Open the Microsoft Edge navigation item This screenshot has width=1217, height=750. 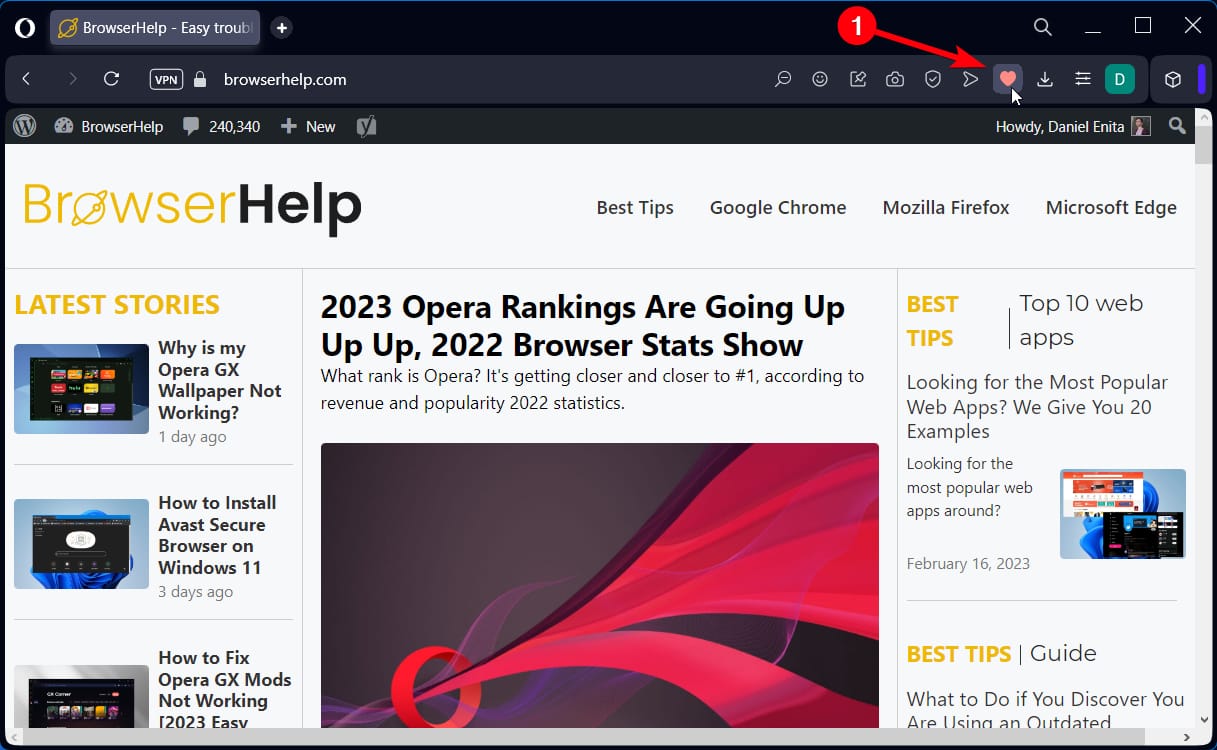point(1111,208)
